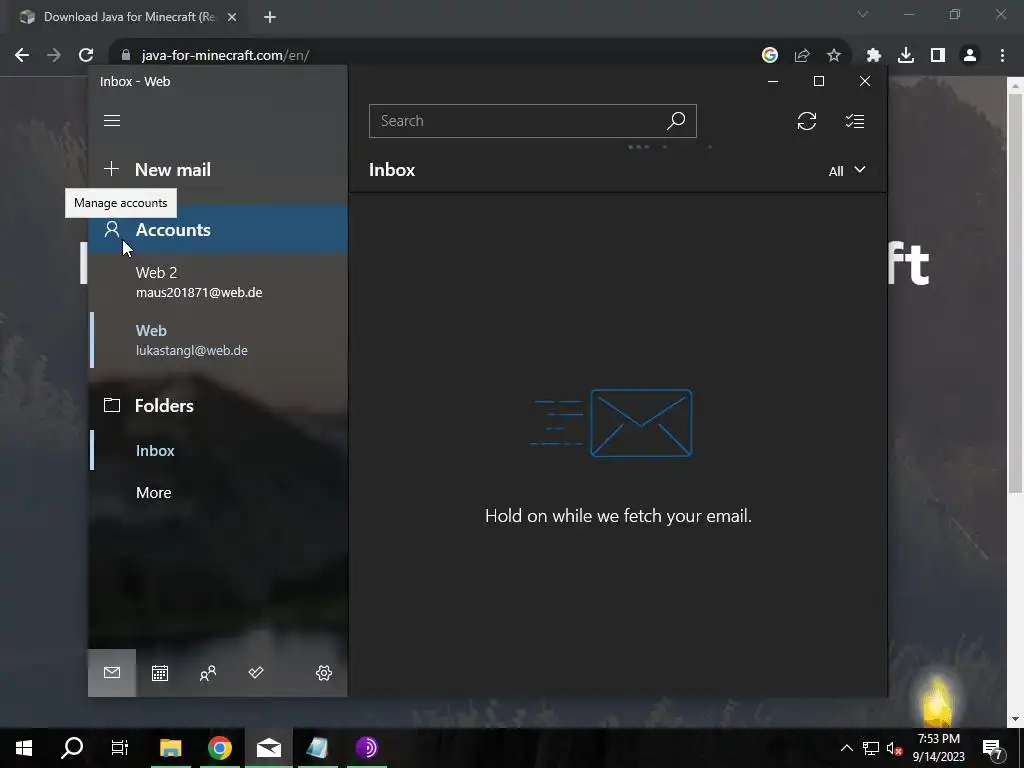This screenshot has width=1024, height=768.
Task: Reload the Chrome page
Action: tap(86, 56)
